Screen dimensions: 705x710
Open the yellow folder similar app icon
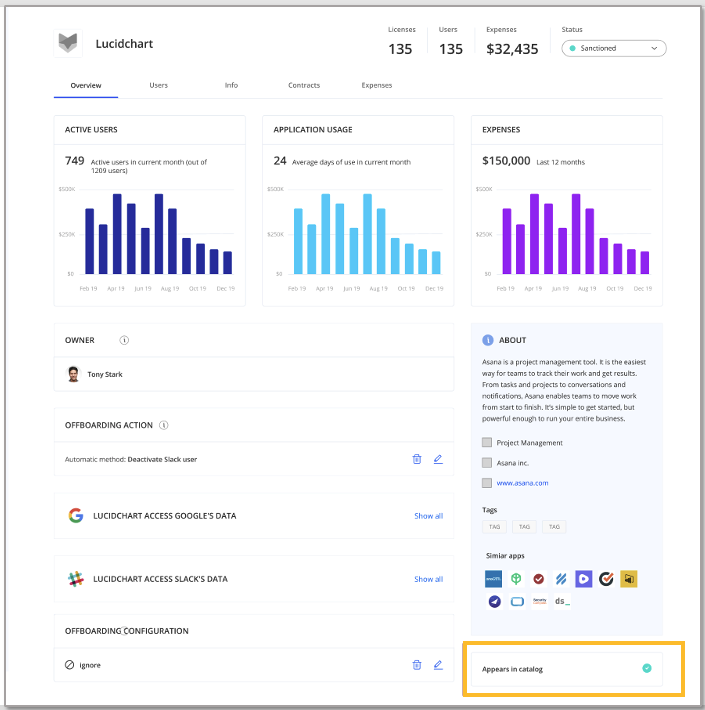pos(628,579)
